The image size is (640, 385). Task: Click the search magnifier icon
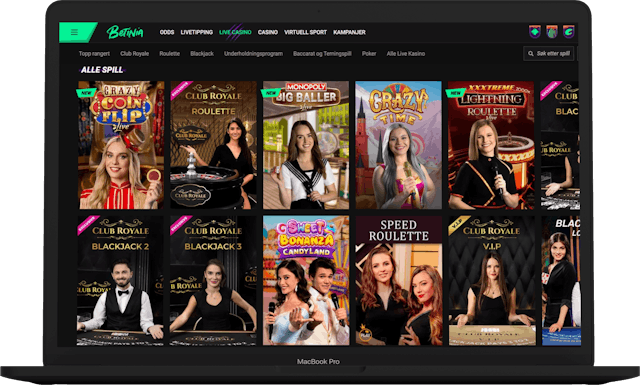(531, 53)
